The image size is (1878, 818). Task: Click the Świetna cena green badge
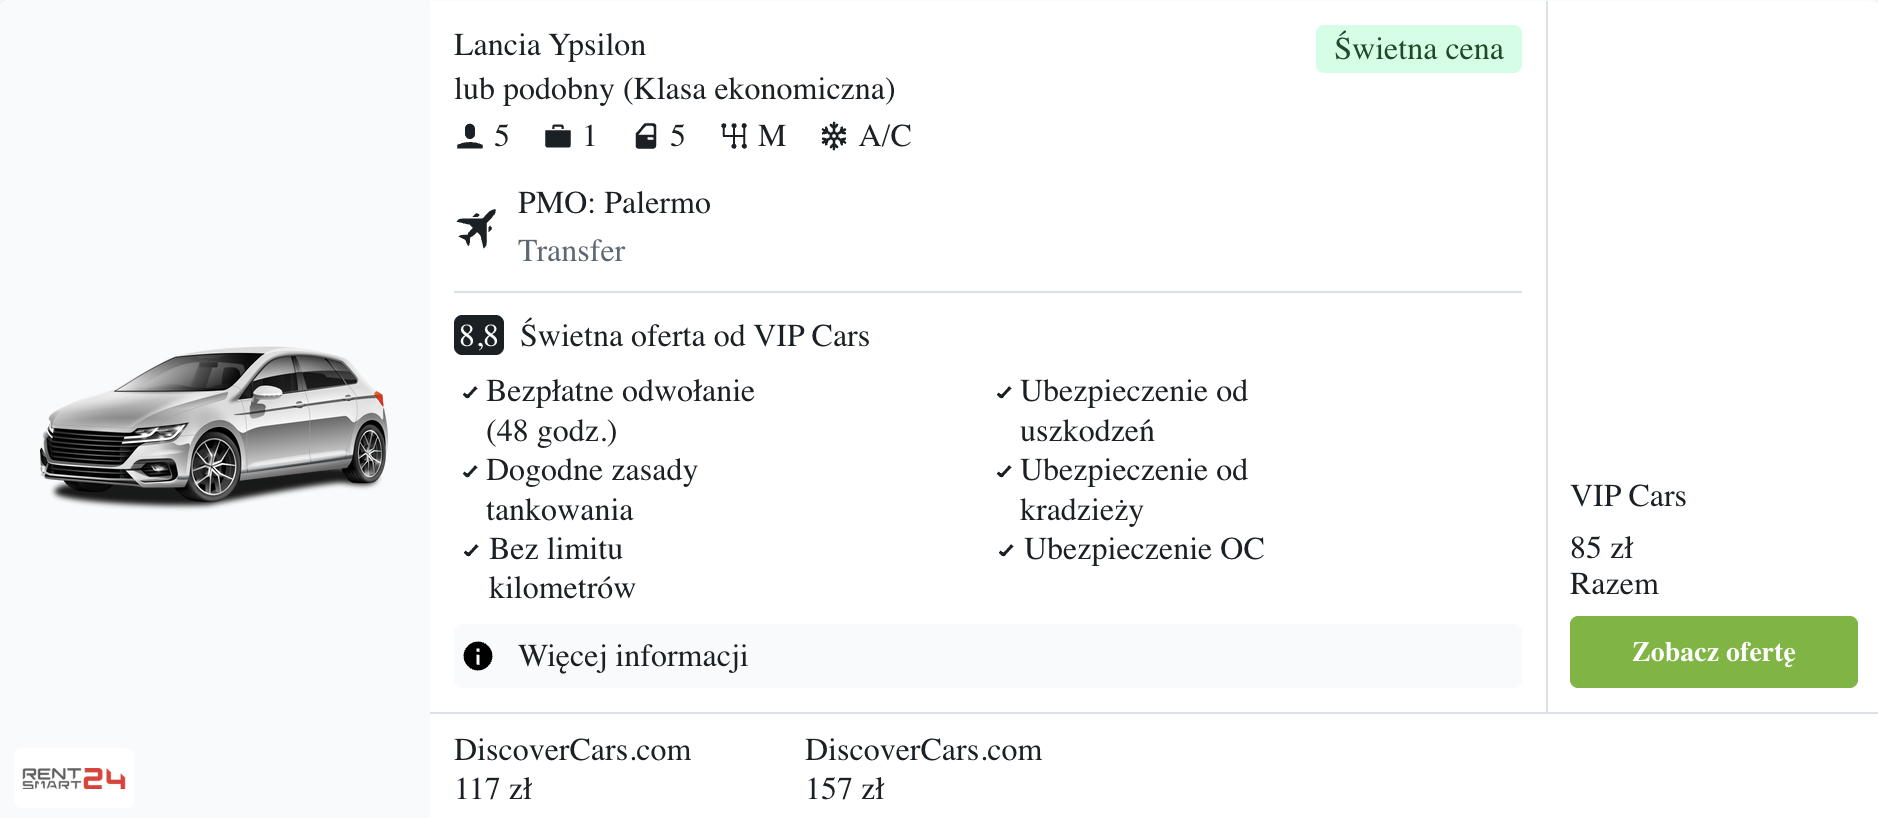tap(1417, 48)
